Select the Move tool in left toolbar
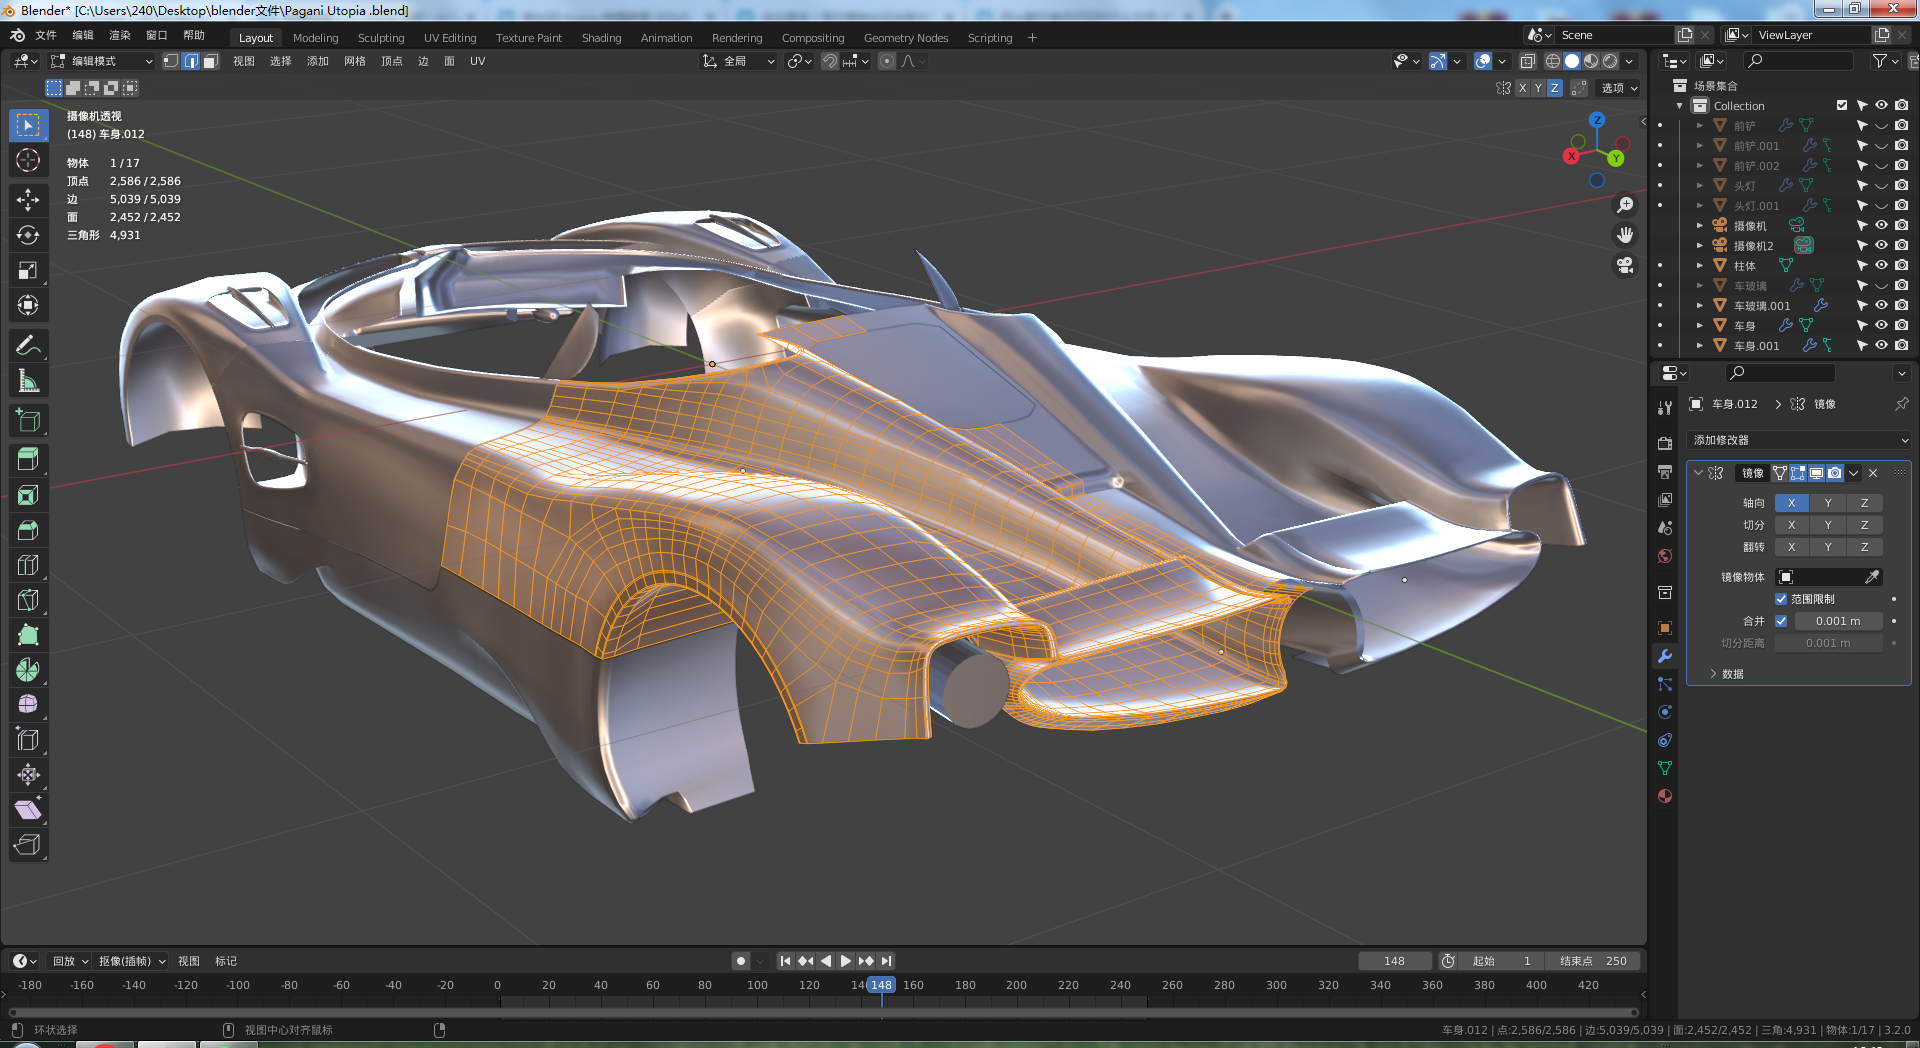Viewport: 1920px width, 1048px height. click(28, 200)
